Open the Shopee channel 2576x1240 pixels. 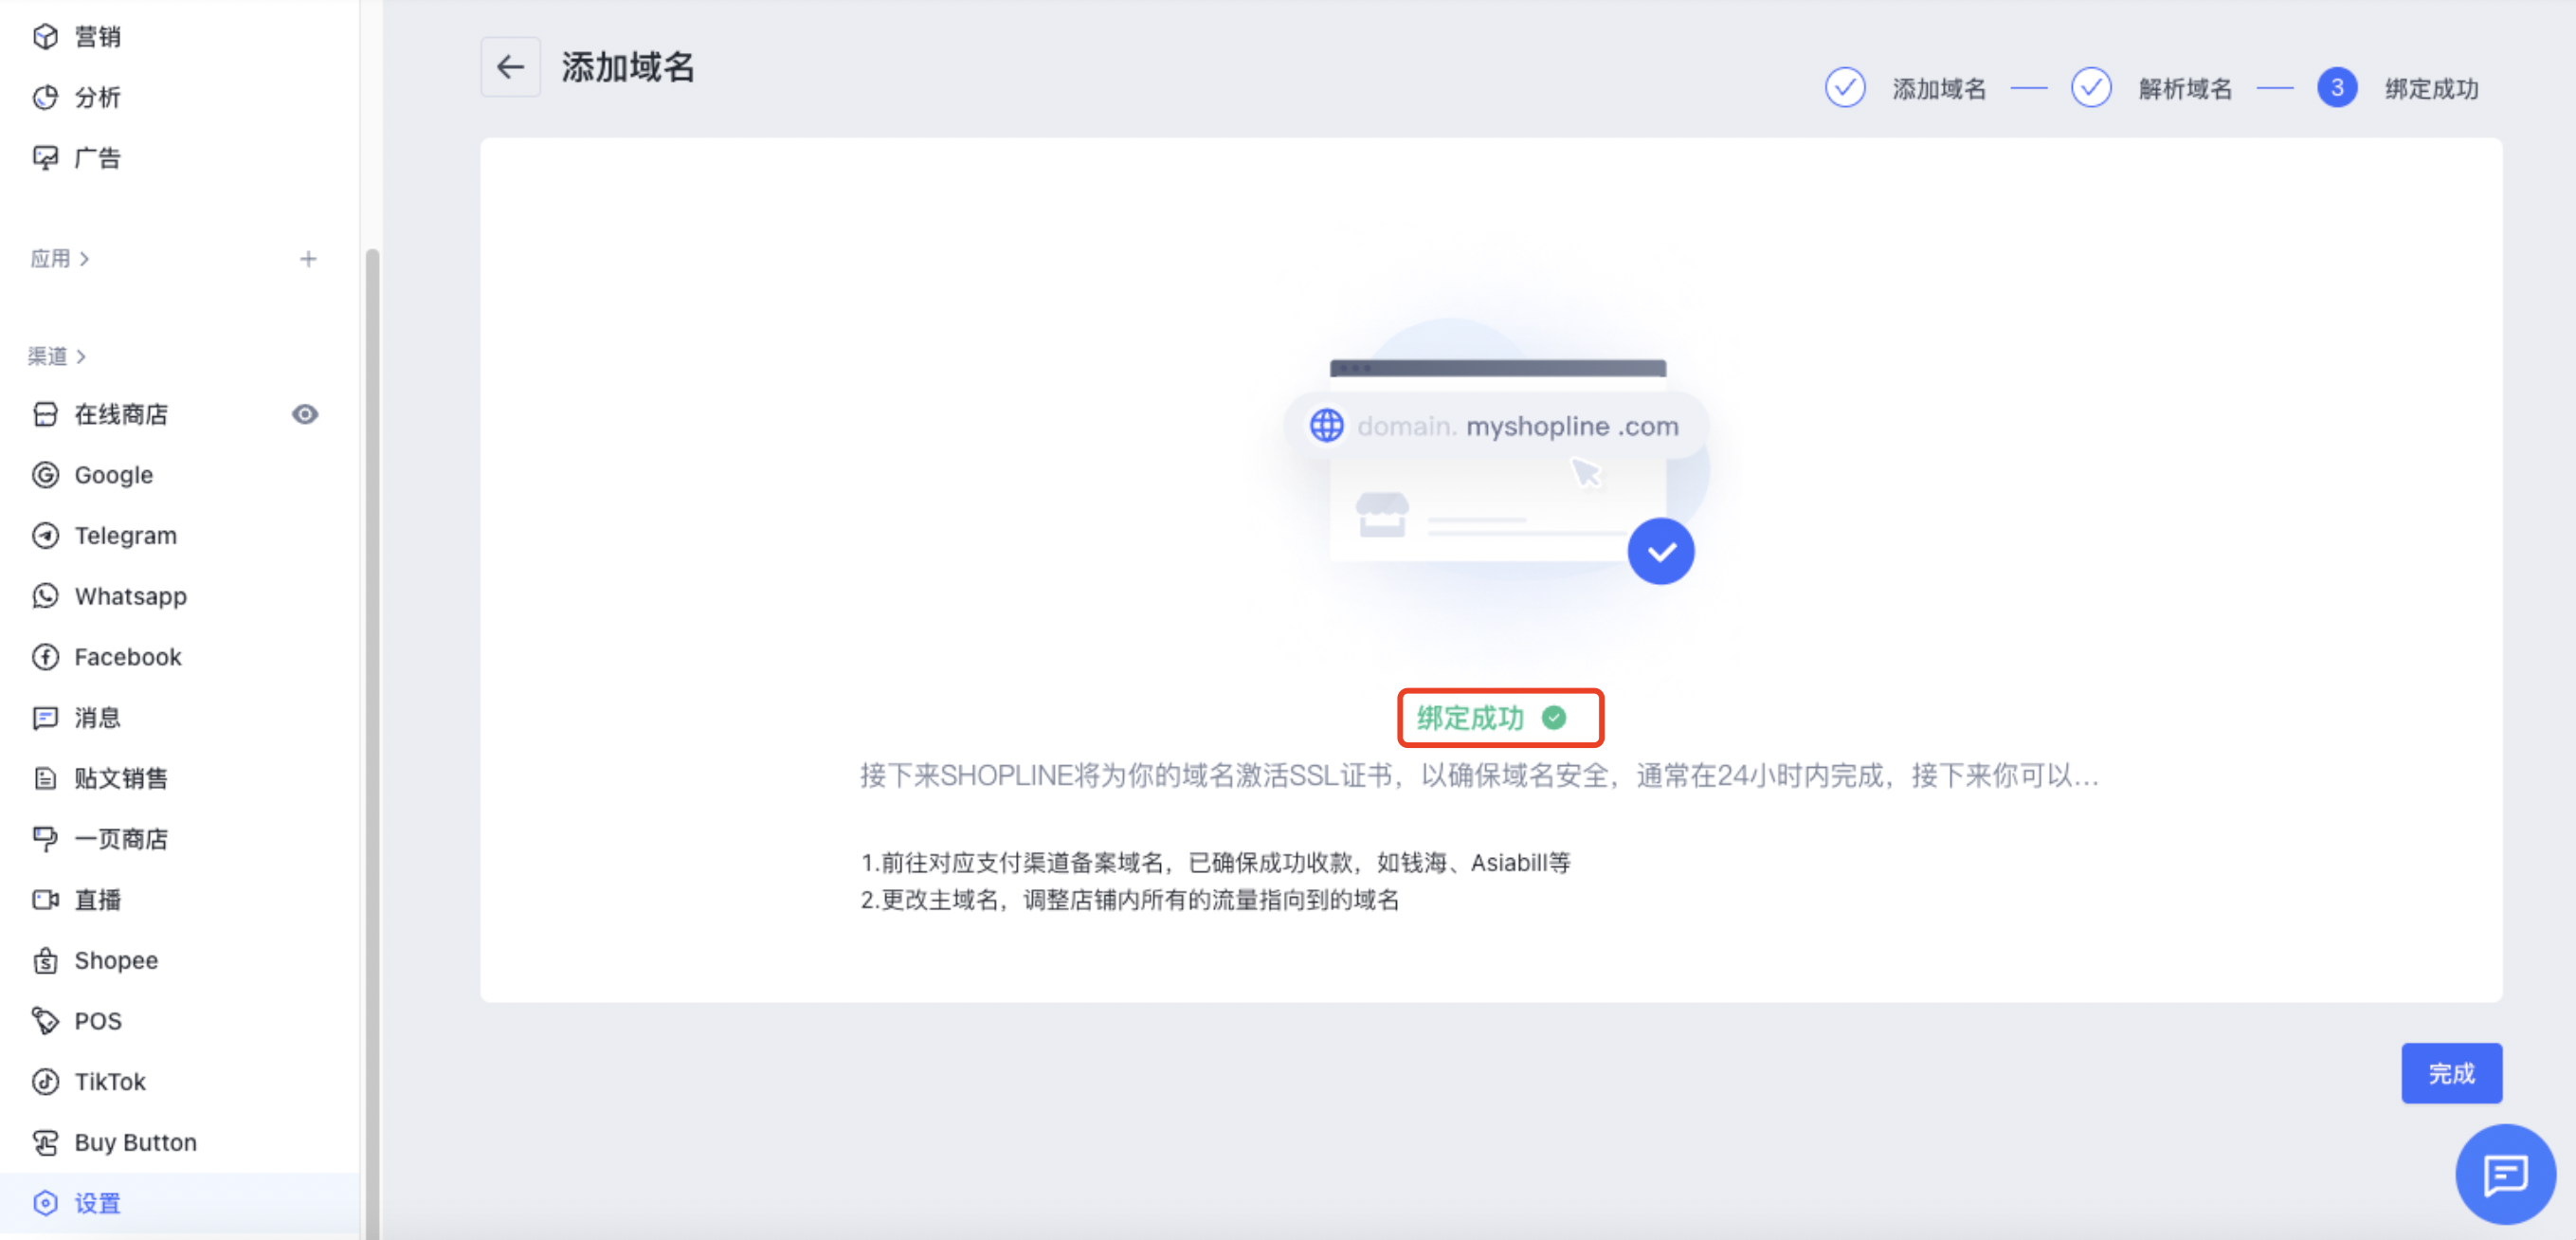tap(115, 960)
